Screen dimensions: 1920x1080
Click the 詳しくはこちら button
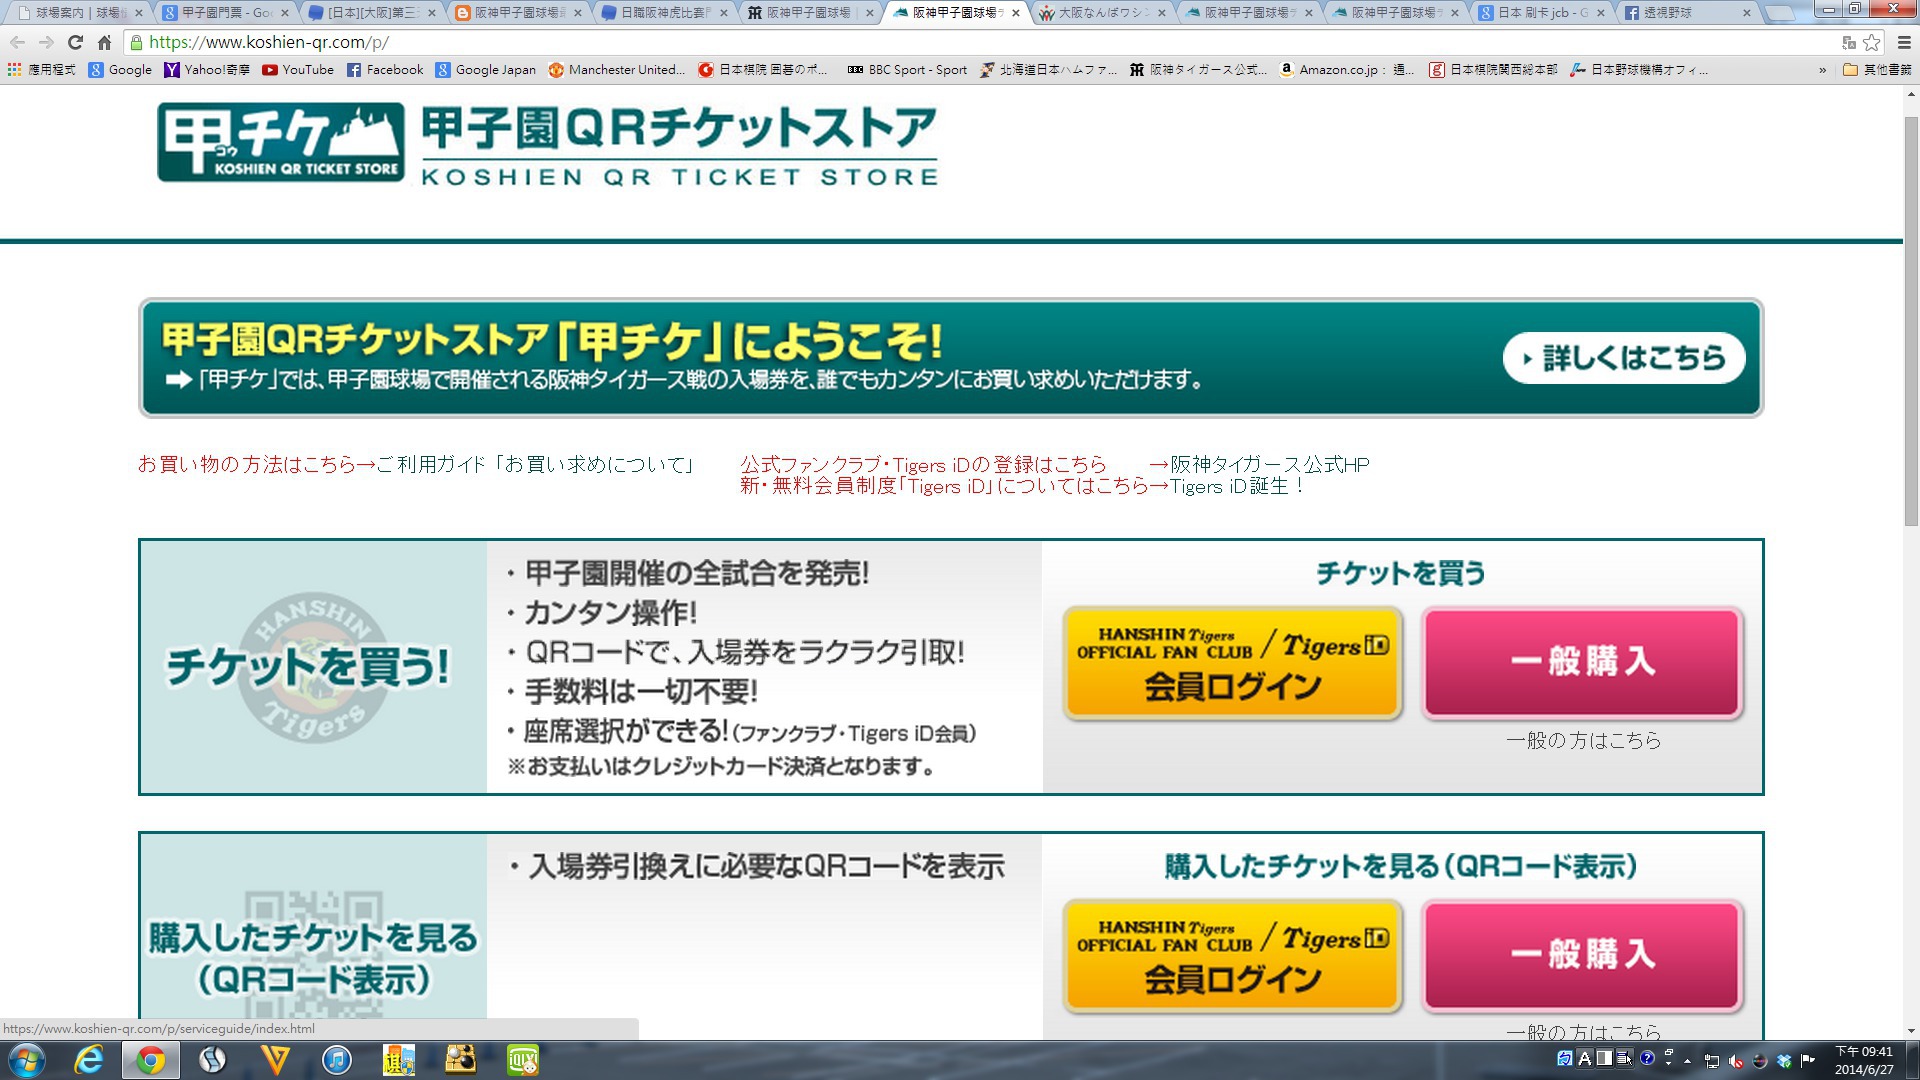click(x=1624, y=358)
